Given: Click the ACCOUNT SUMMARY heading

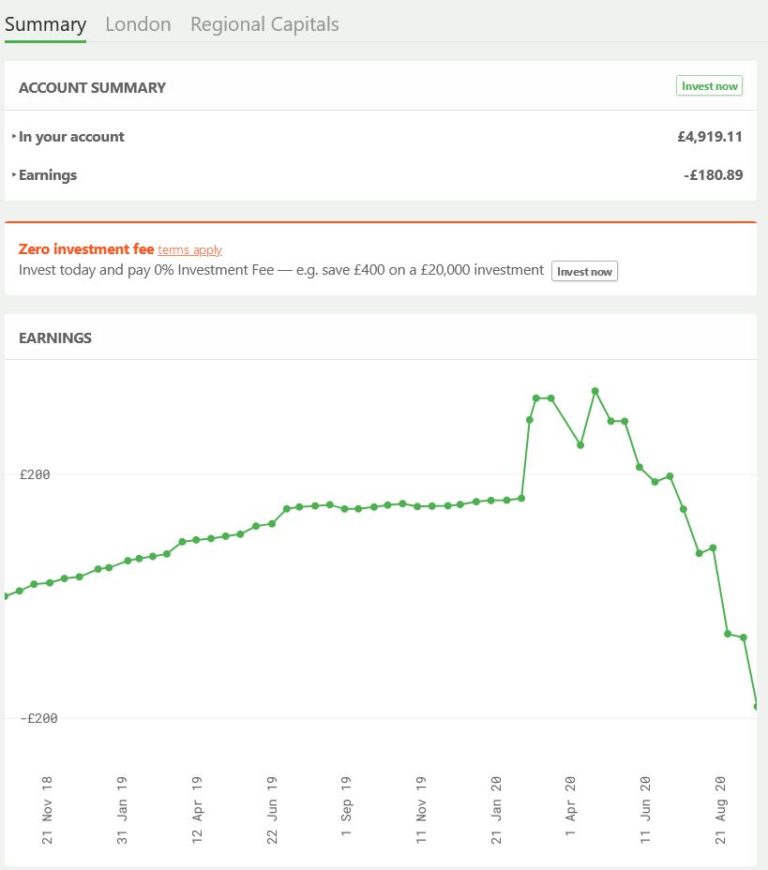Looking at the screenshot, I should pyautogui.click(x=92, y=88).
